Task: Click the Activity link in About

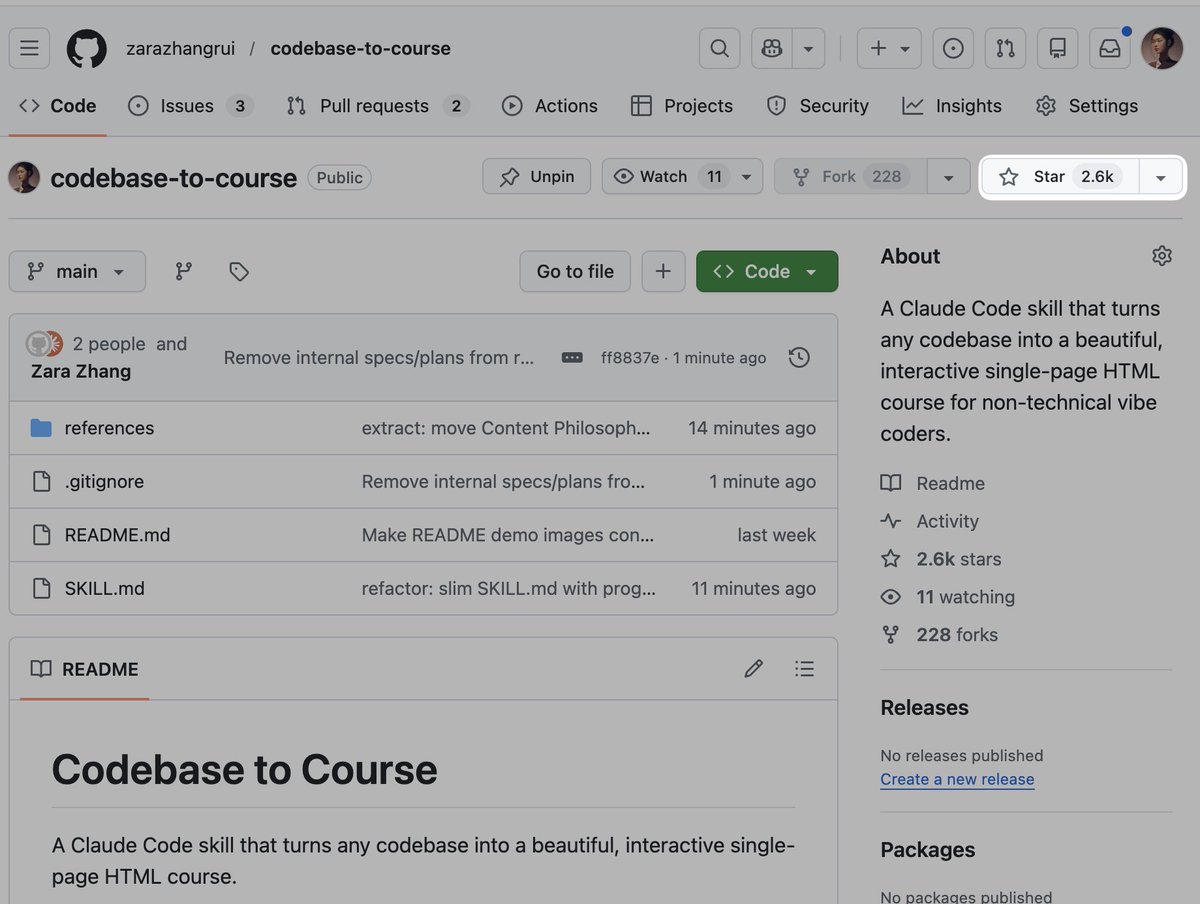Action: tap(930, 521)
